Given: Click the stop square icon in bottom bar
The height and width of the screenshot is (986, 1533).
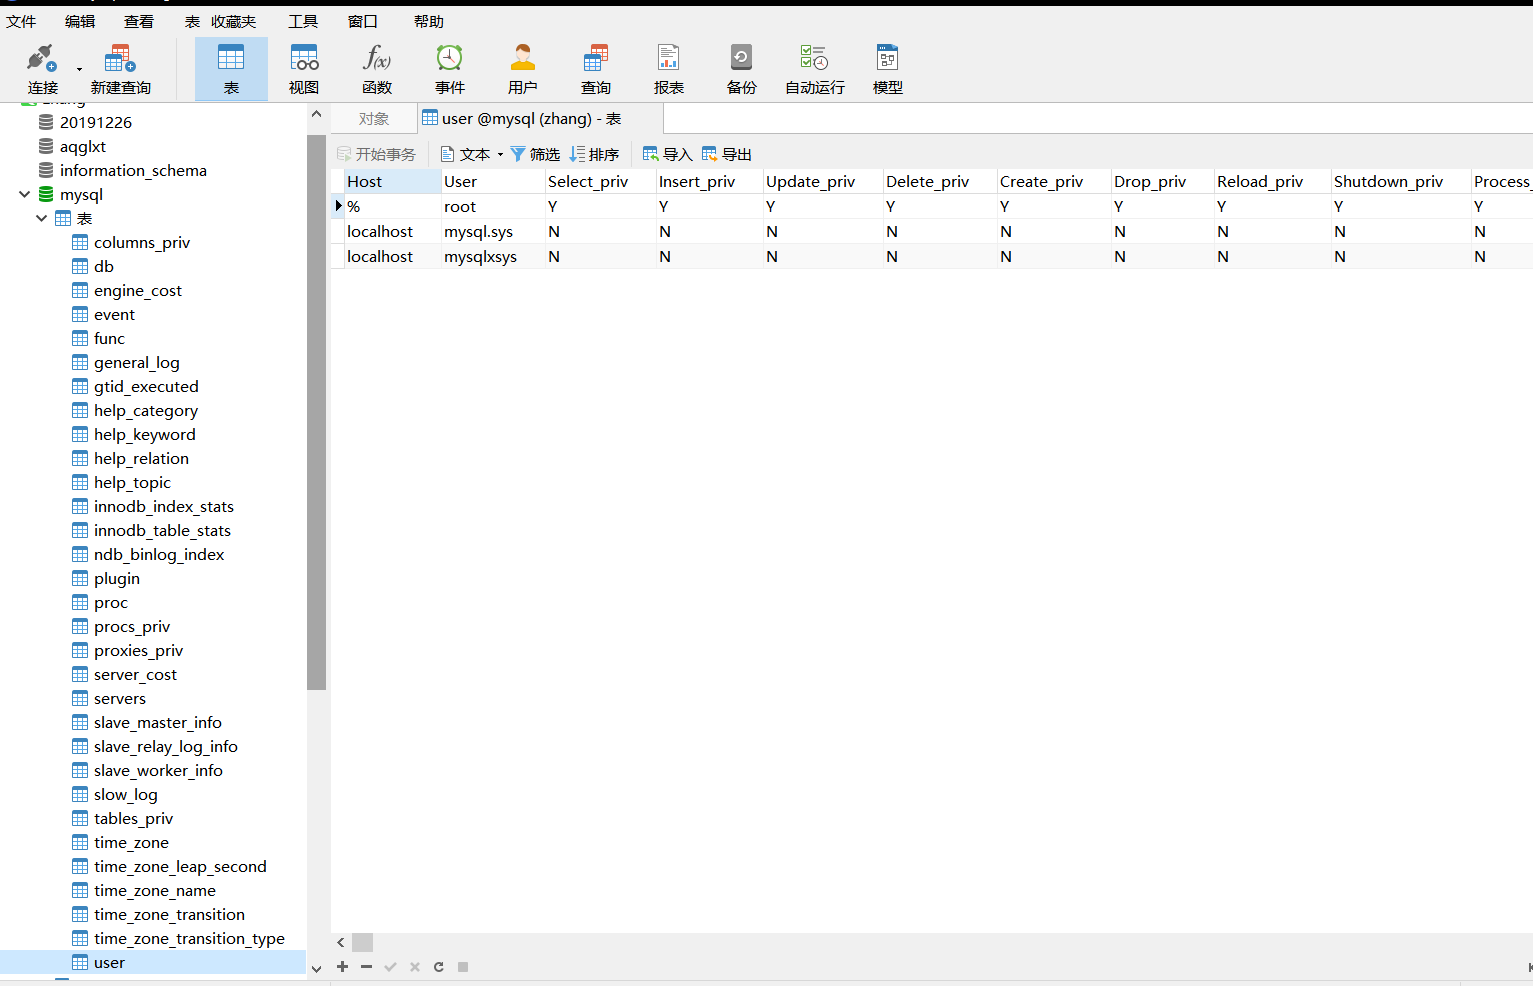Looking at the screenshot, I should point(463,967).
